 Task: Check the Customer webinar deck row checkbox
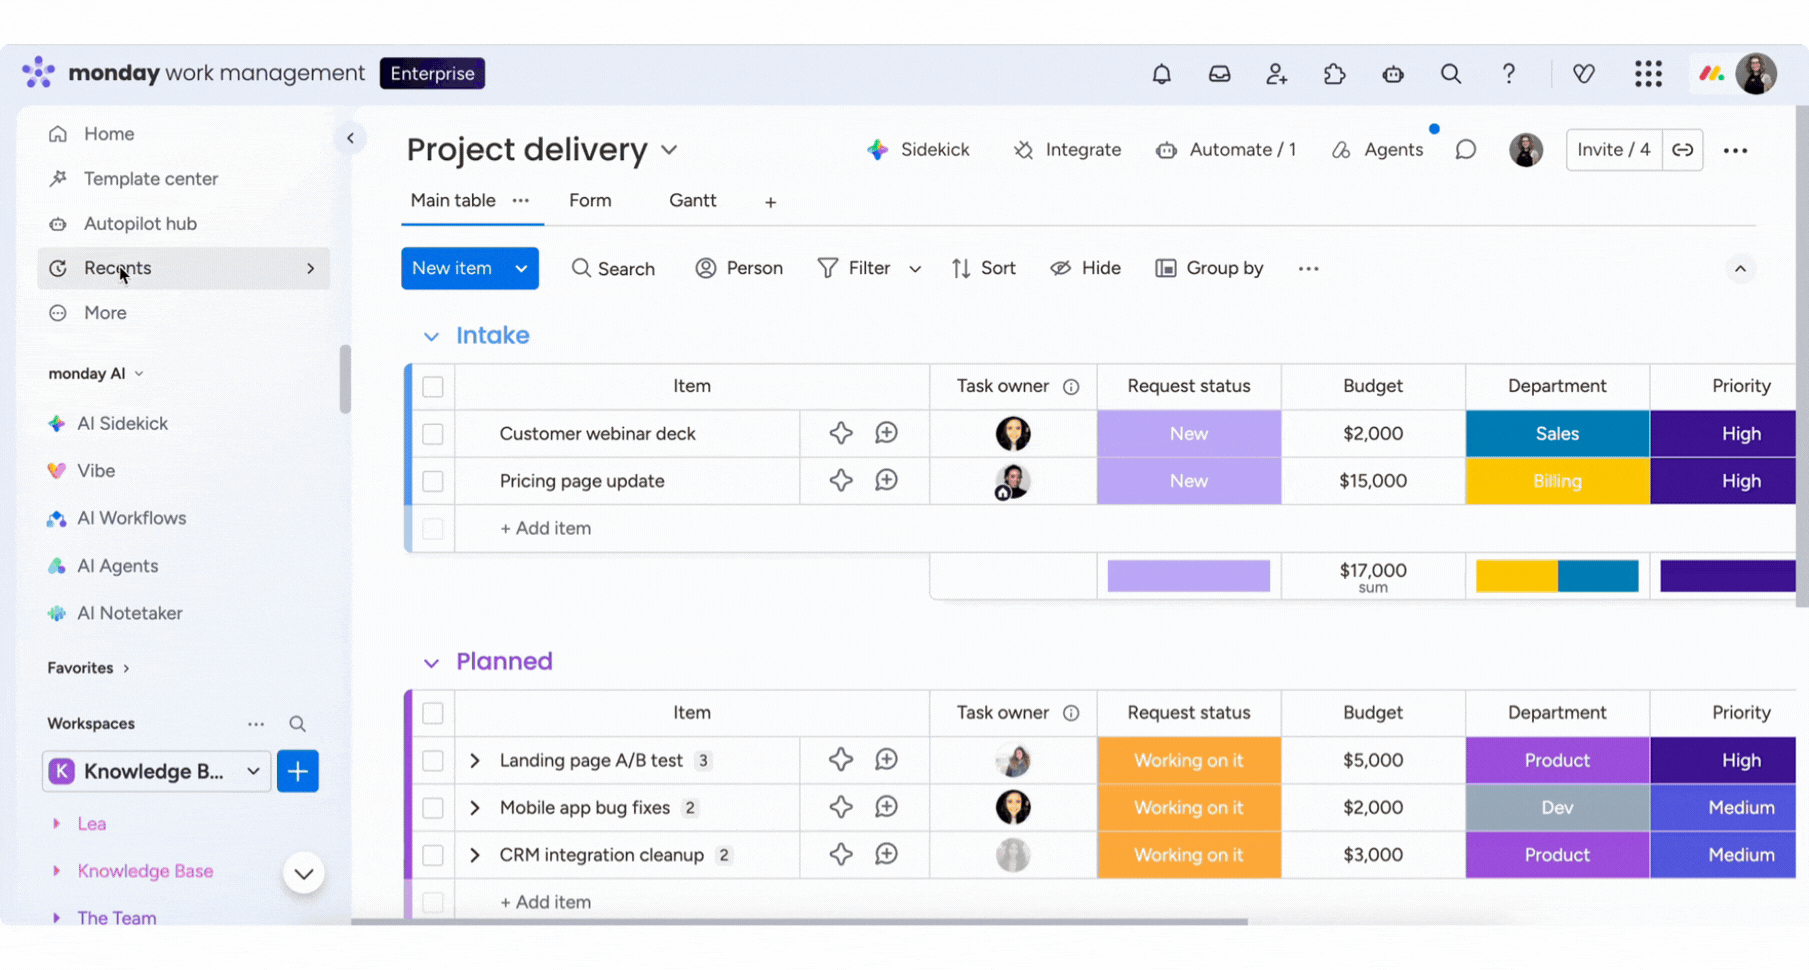click(x=432, y=434)
